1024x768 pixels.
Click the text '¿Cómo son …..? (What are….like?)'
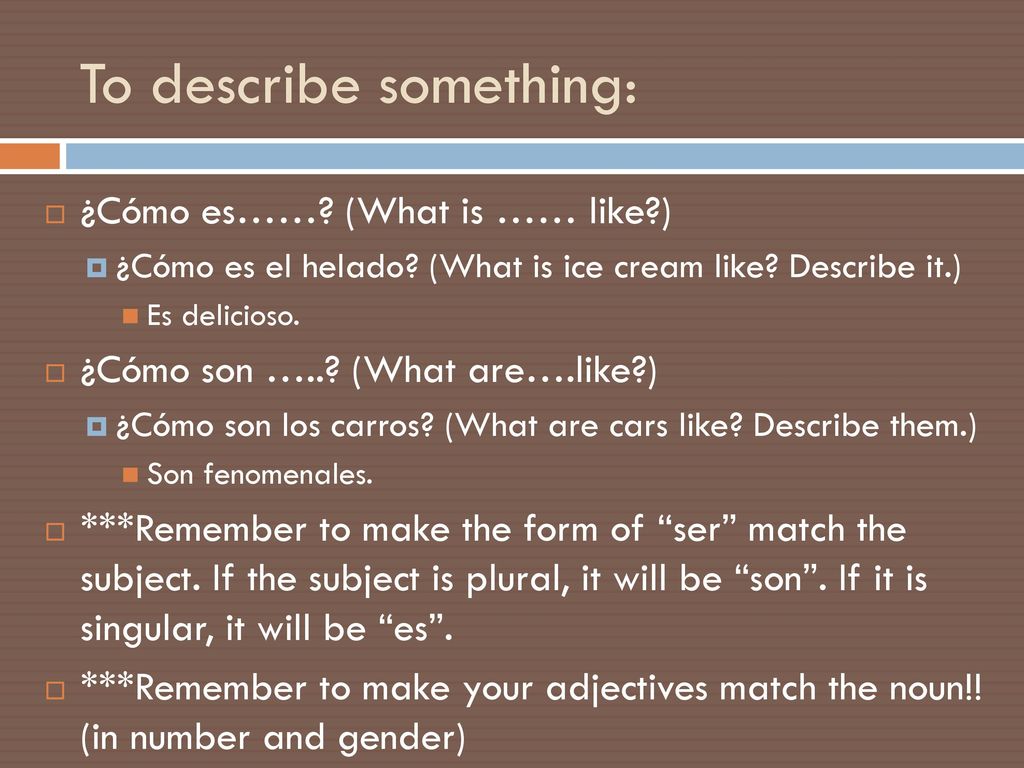(368, 371)
